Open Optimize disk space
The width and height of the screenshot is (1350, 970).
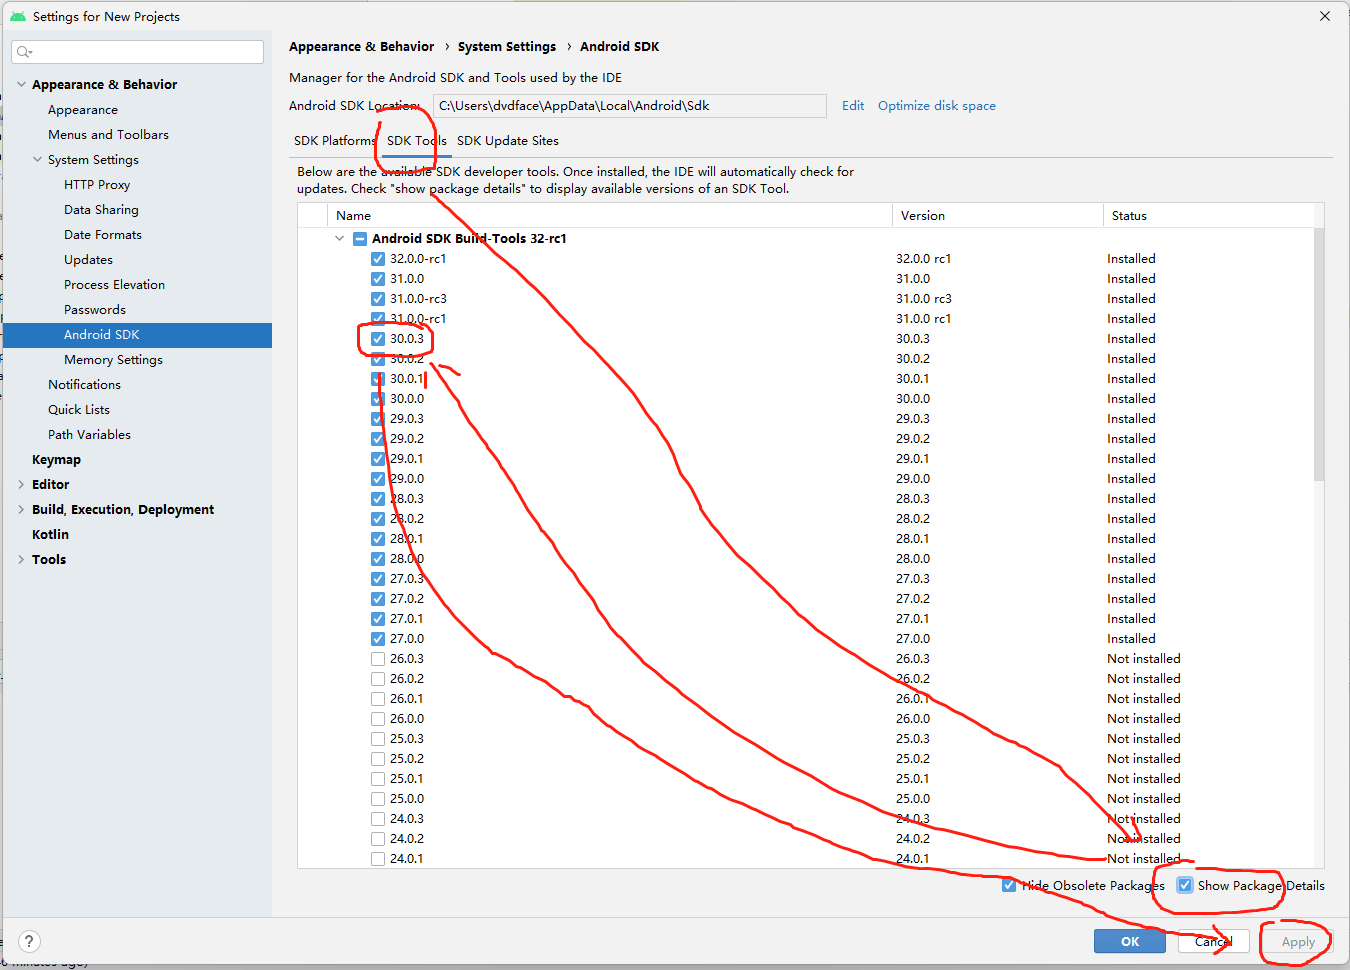coord(936,105)
